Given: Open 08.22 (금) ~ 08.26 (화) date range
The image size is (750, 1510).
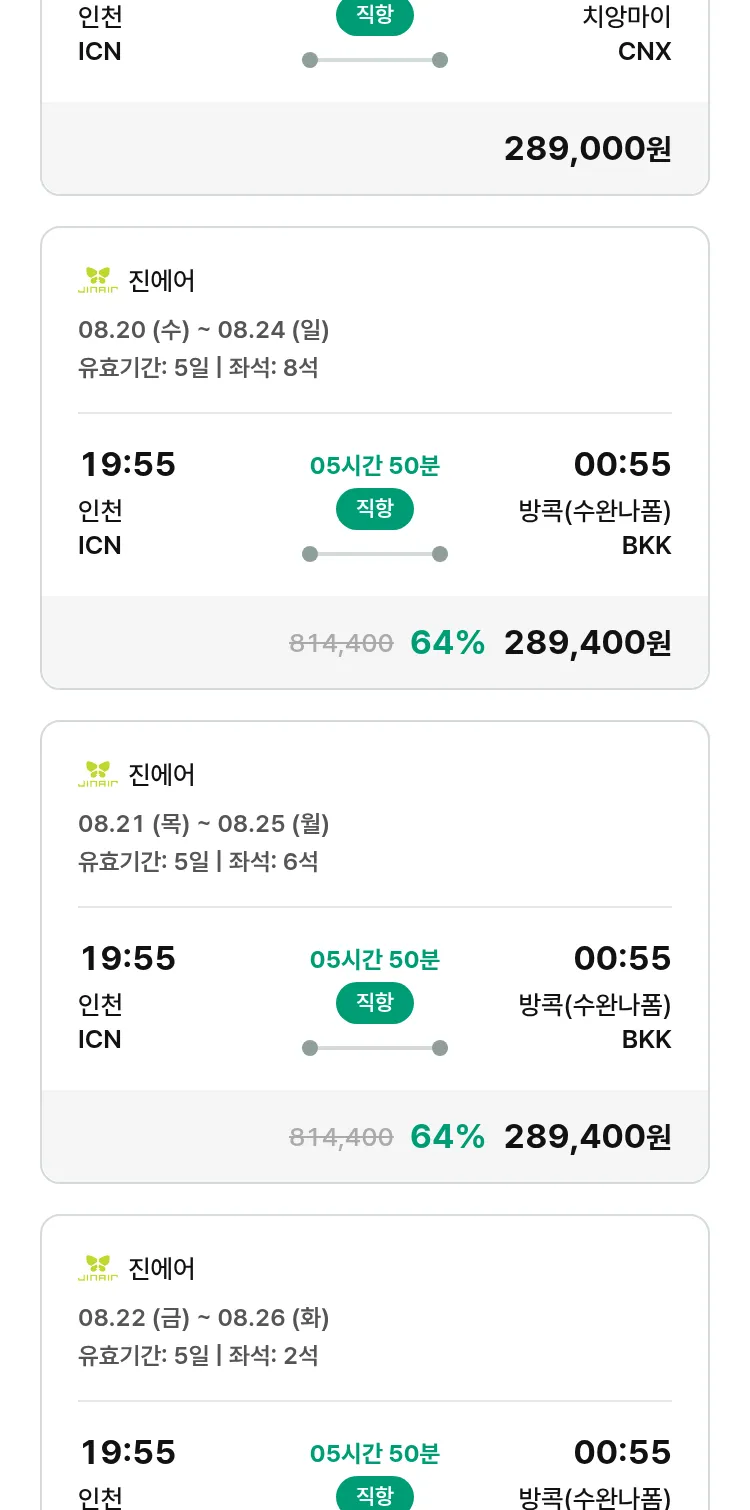Looking at the screenshot, I should [x=204, y=1318].
